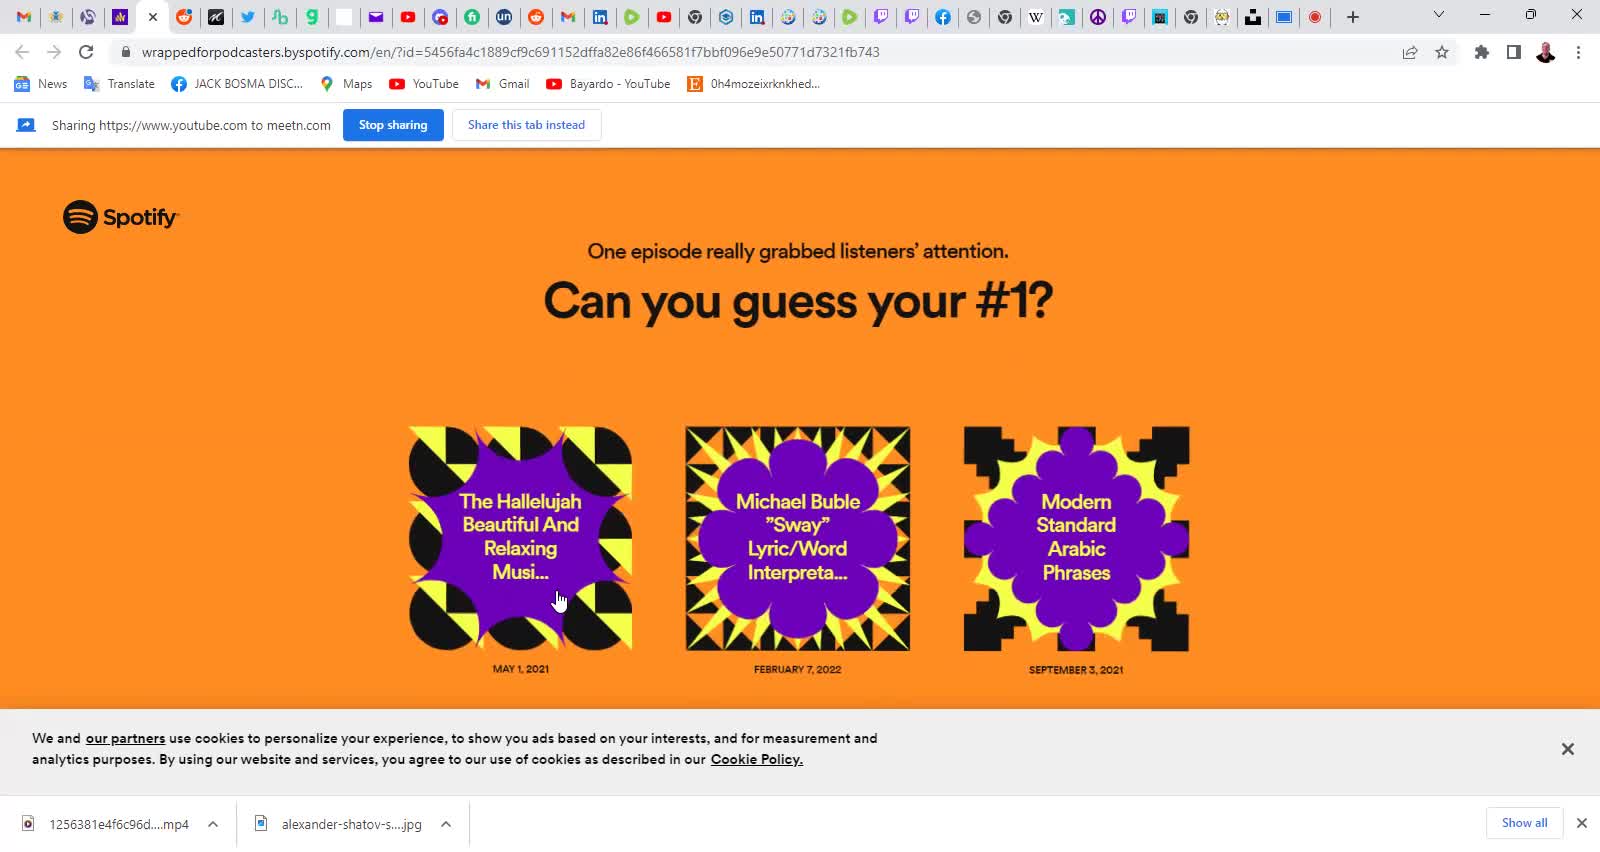Click Share this tab instead
Image resolution: width=1600 pixels, height=852 pixels.
pyautogui.click(x=526, y=125)
